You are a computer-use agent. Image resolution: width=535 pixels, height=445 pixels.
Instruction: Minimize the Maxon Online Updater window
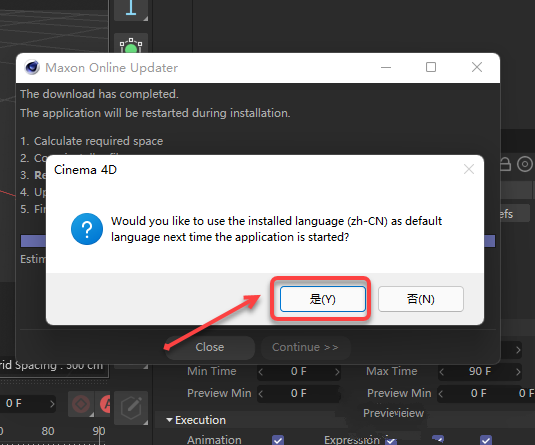coord(386,67)
